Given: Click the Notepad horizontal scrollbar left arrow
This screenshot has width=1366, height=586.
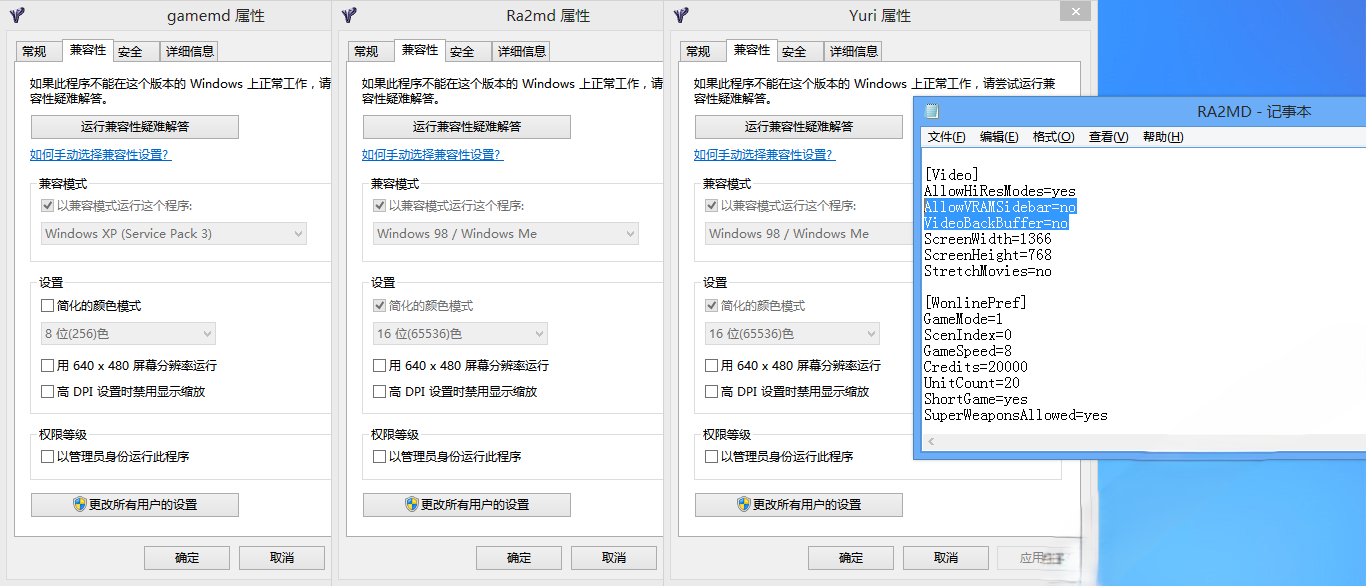Looking at the screenshot, I should click(x=930, y=441).
